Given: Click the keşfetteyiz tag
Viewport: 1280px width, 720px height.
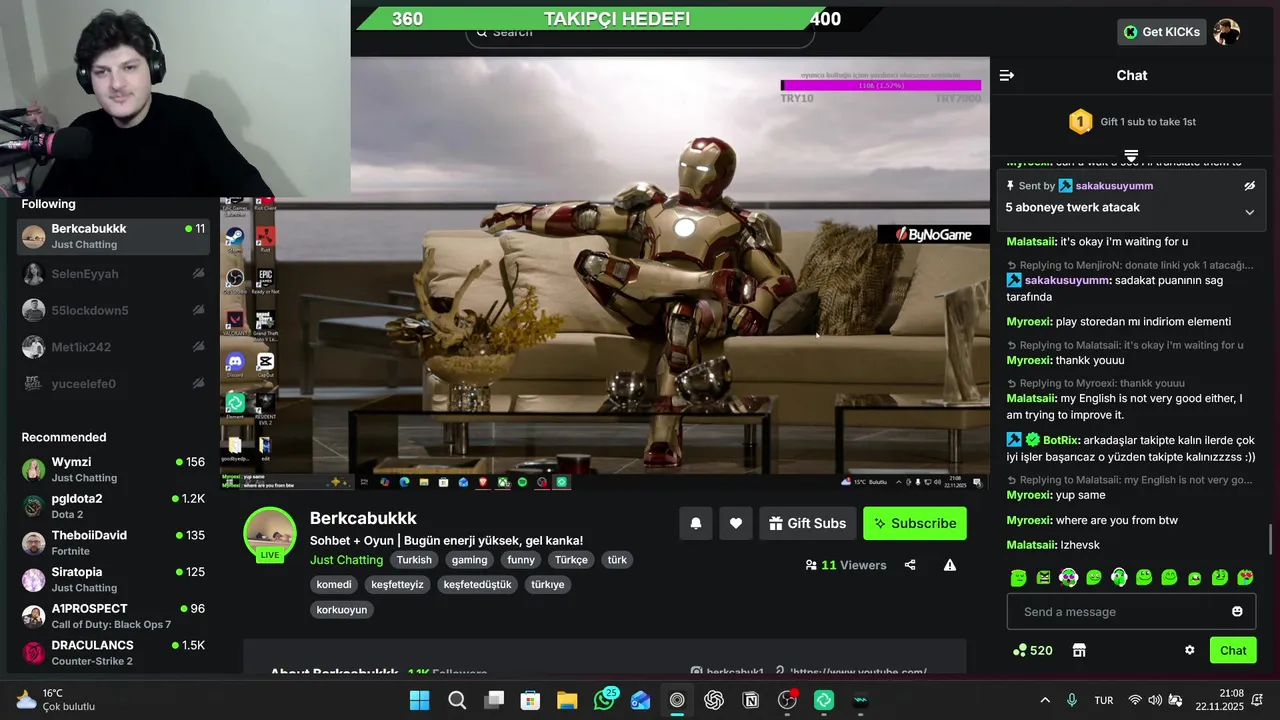Looking at the screenshot, I should click(397, 585).
